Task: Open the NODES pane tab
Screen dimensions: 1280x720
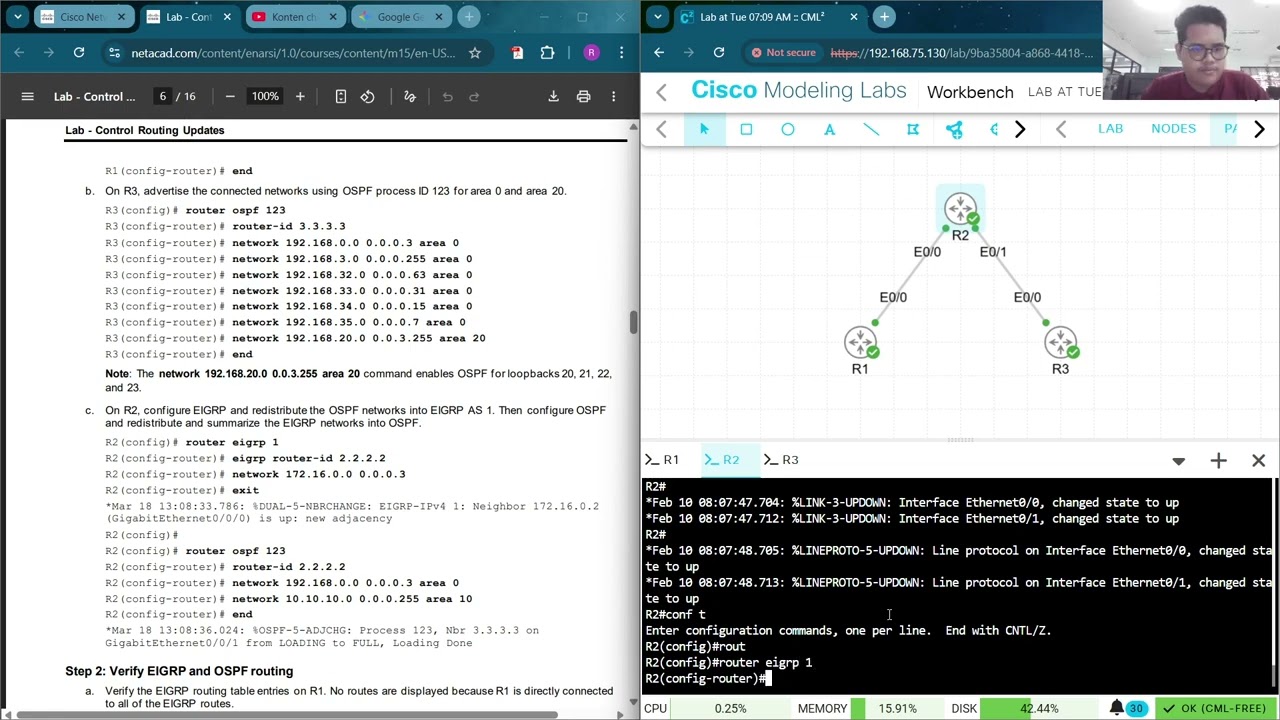Action: click(x=1173, y=129)
